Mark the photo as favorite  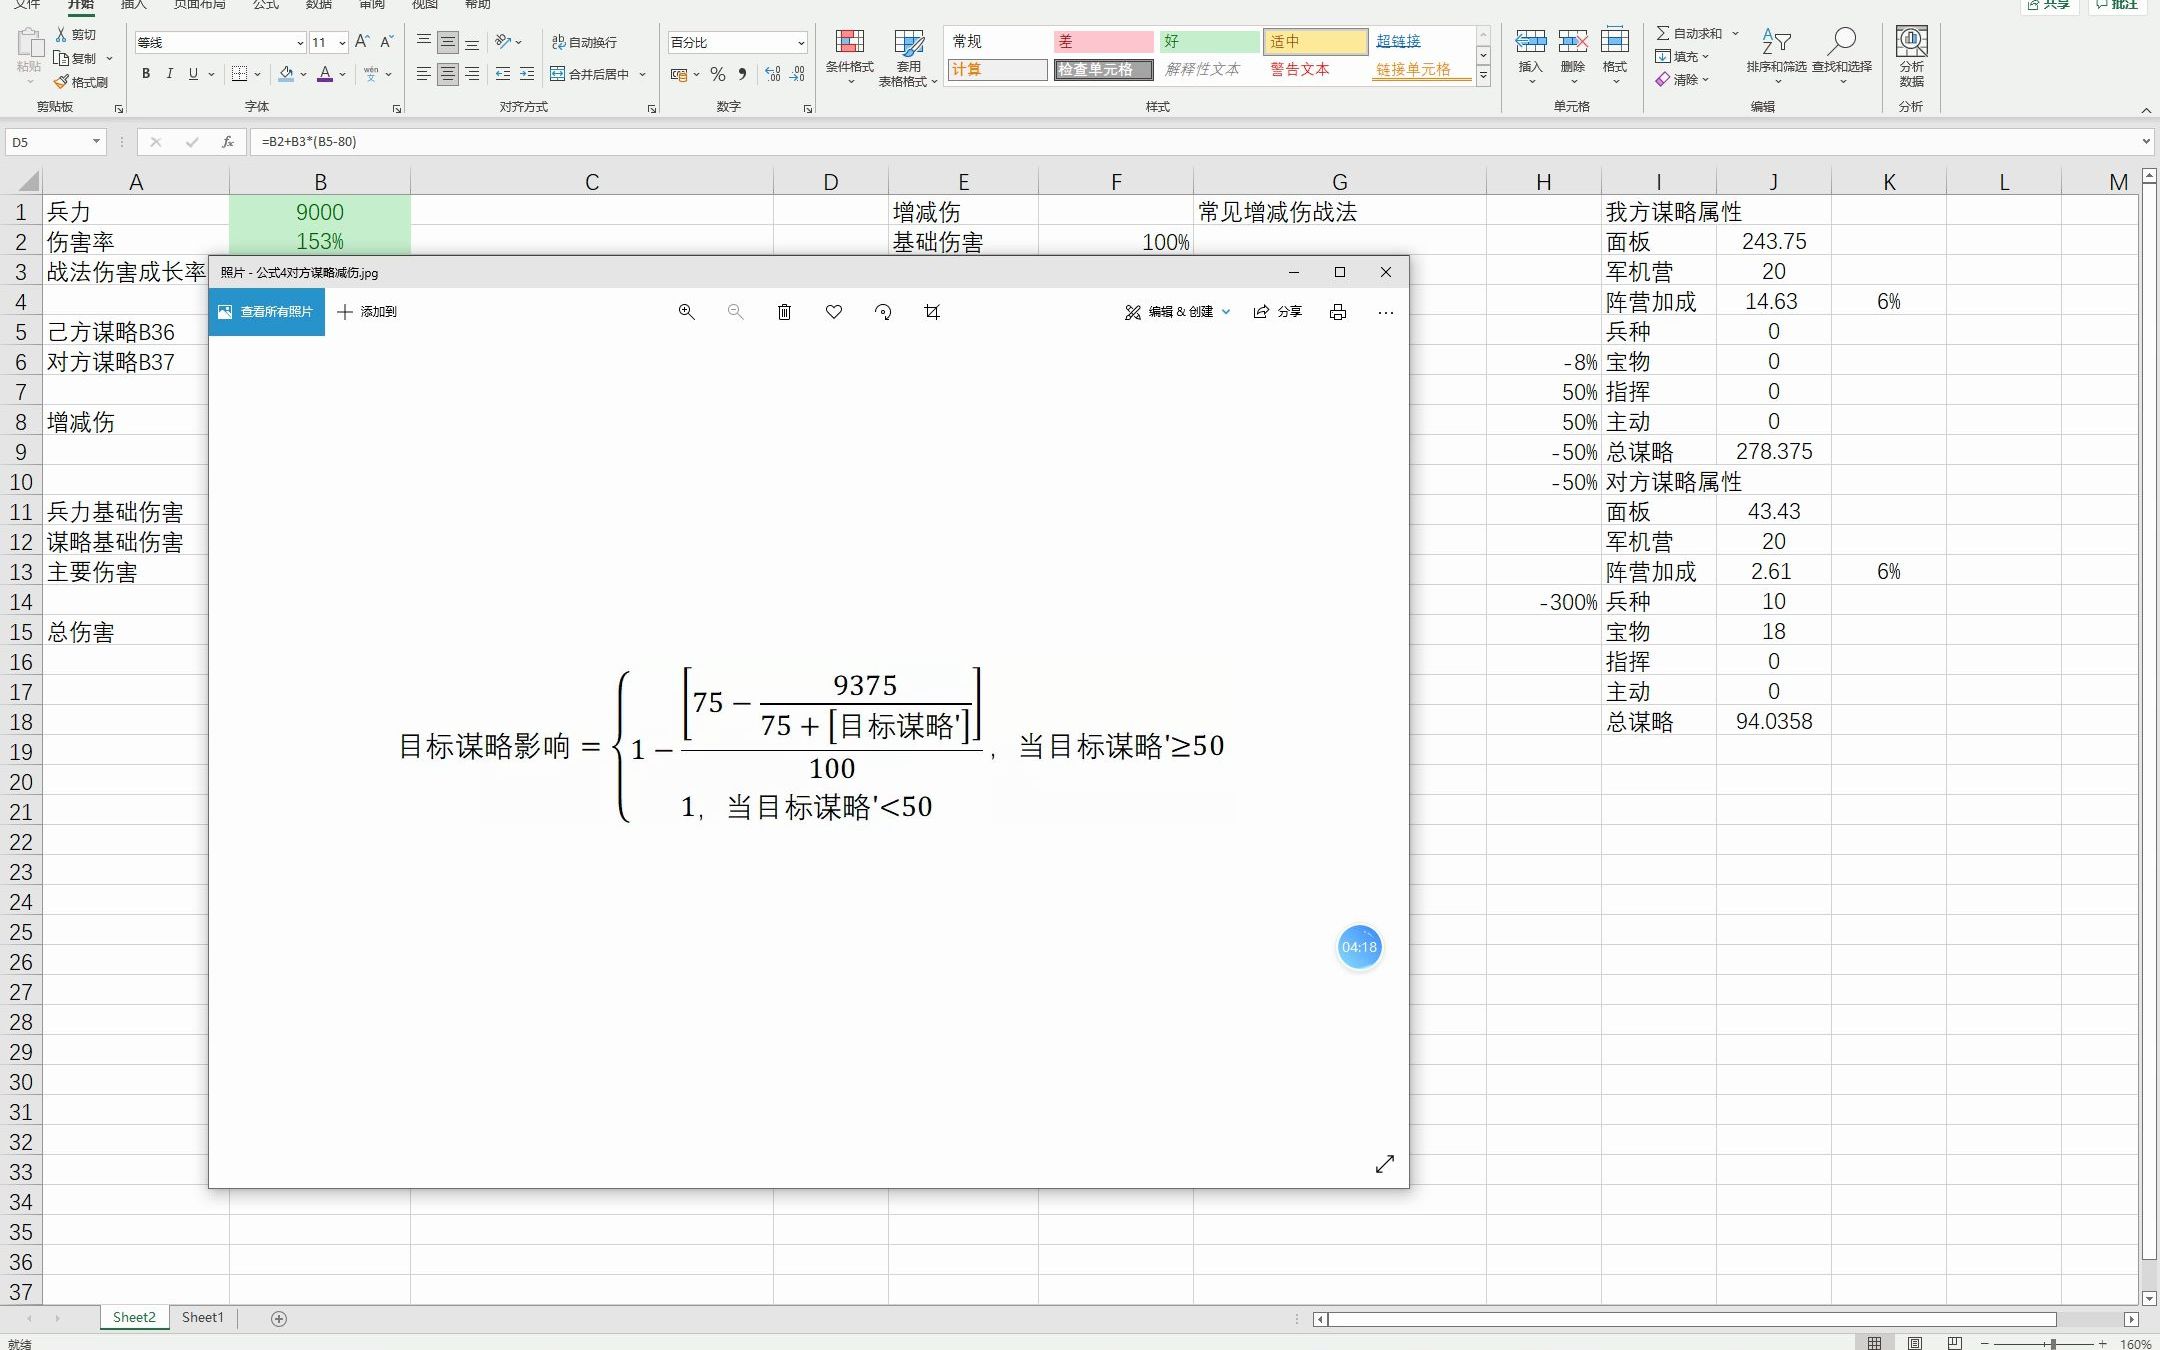coord(832,311)
